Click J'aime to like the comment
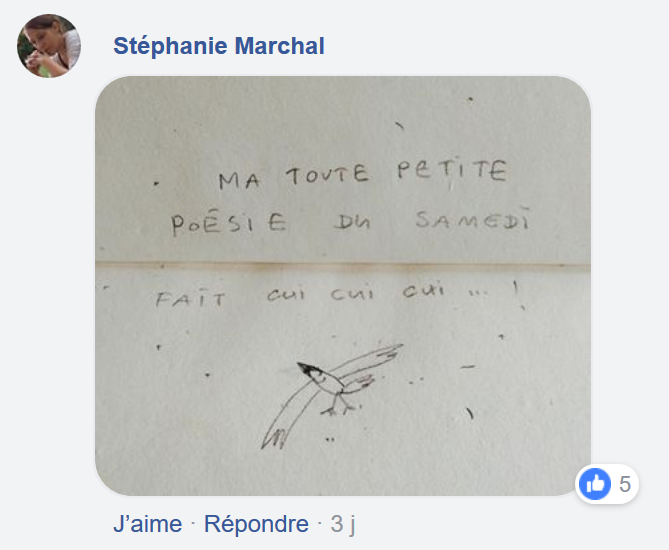669x550 pixels. coord(148,524)
